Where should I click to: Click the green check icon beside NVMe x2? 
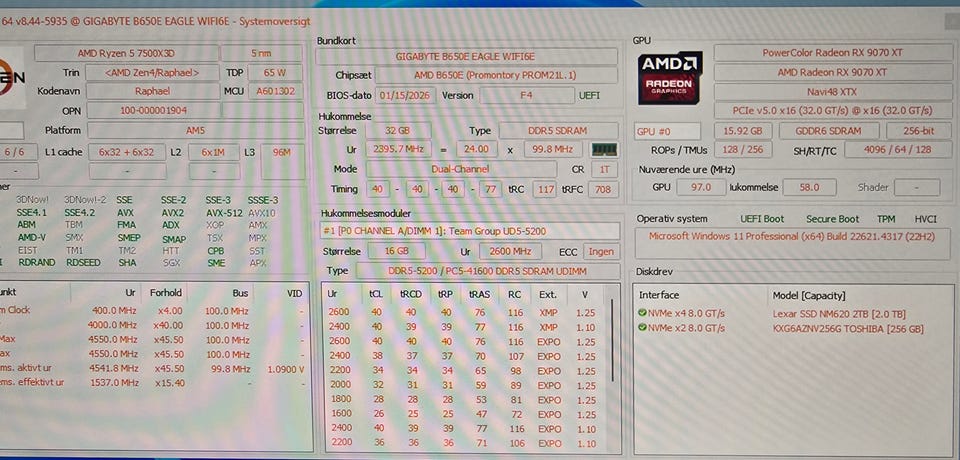pyautogui.click(x=642, y=328)
